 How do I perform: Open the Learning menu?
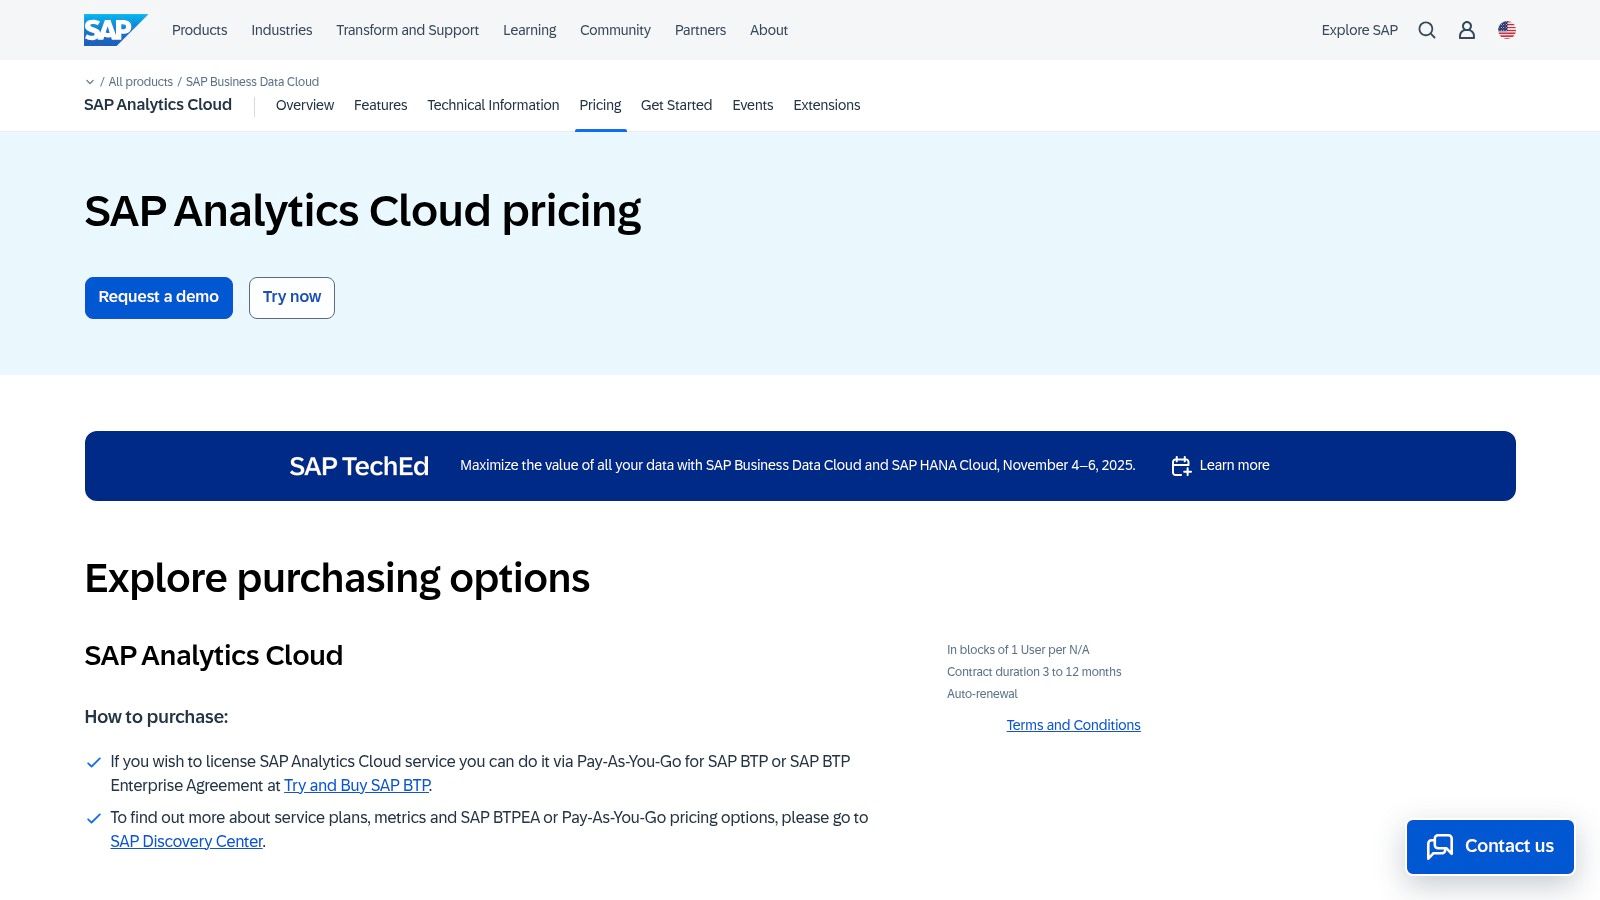[x=529, y=30]
